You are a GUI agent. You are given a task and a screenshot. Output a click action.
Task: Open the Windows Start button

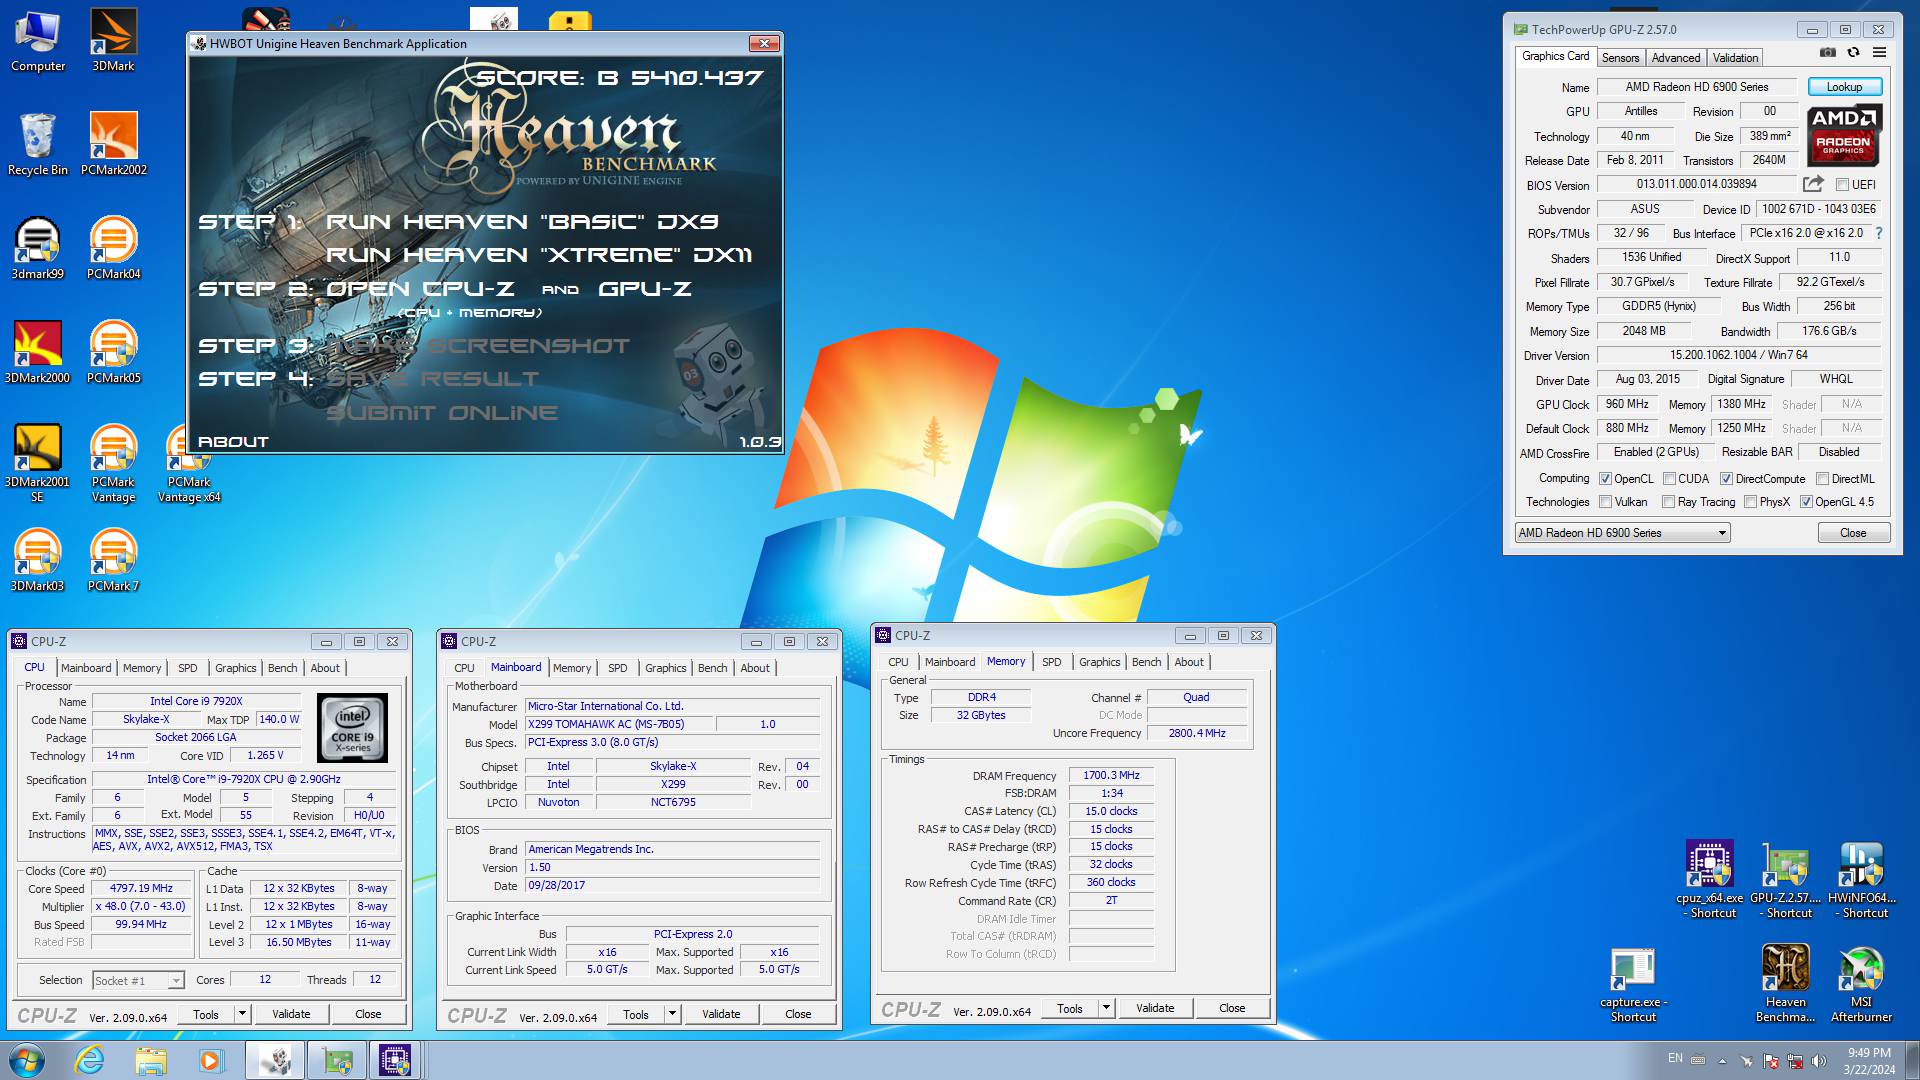[27, 1060]
